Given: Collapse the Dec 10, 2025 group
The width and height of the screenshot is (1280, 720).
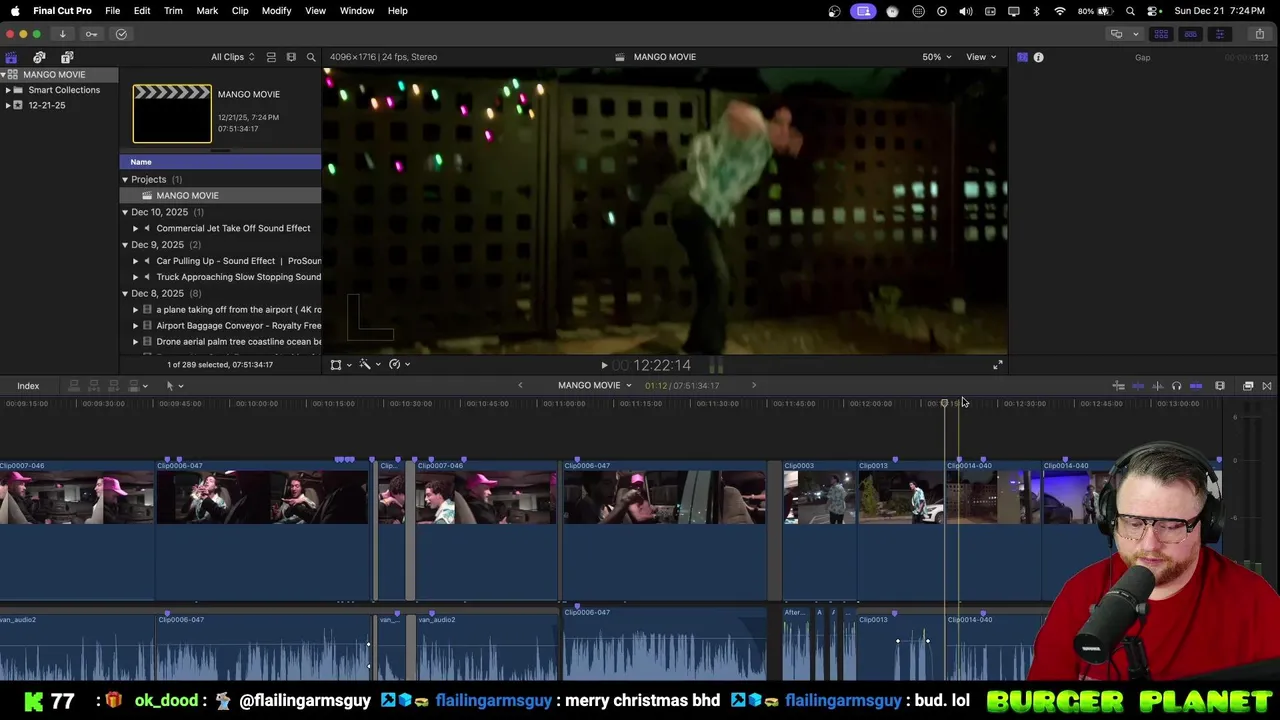Looking at the screenshot, I should click(125, 212).
